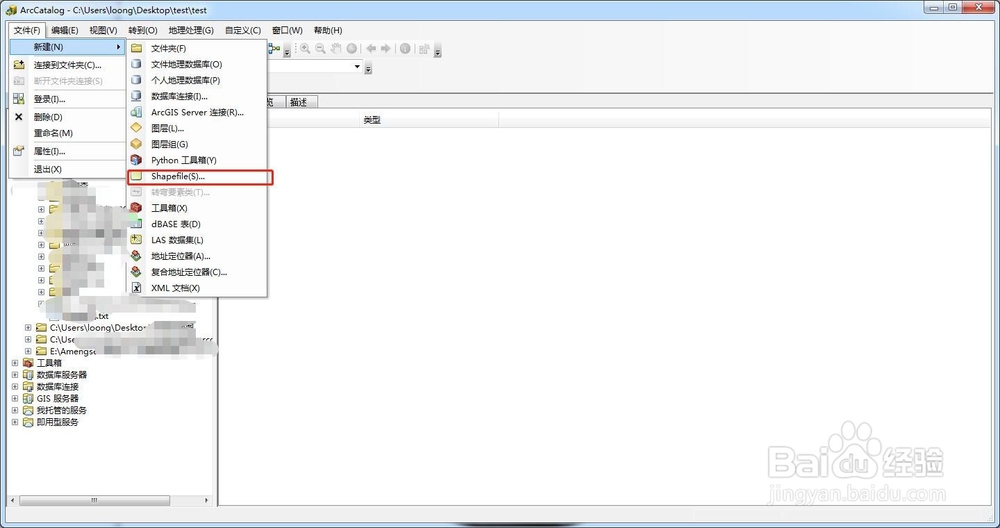Open the 帮助(H) menu

pos(328,30)
